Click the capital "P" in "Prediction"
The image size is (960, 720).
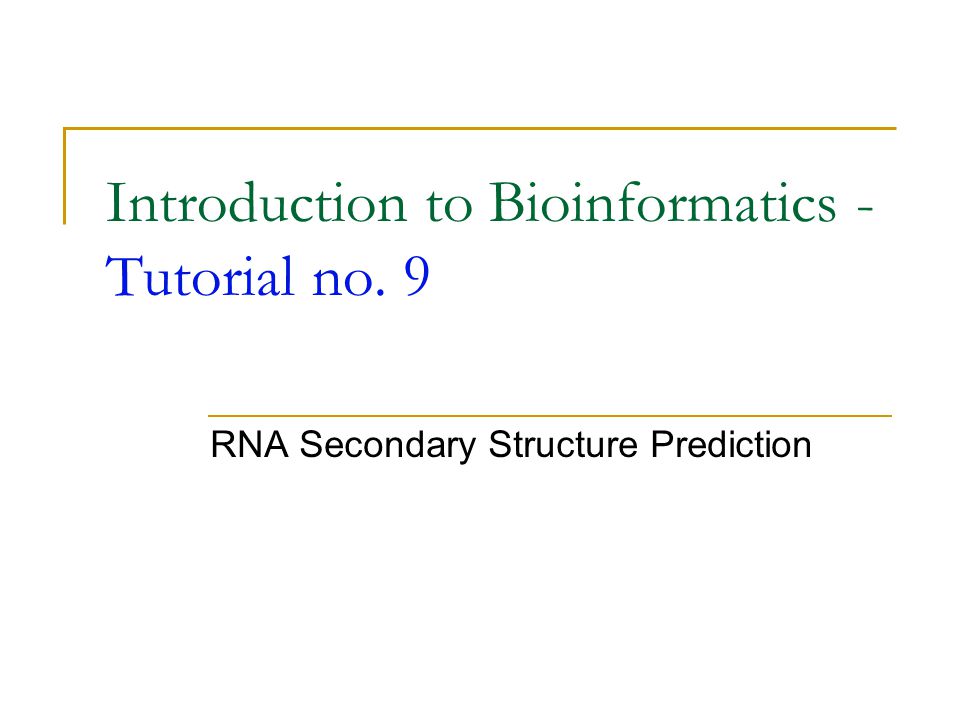[661, 444]
